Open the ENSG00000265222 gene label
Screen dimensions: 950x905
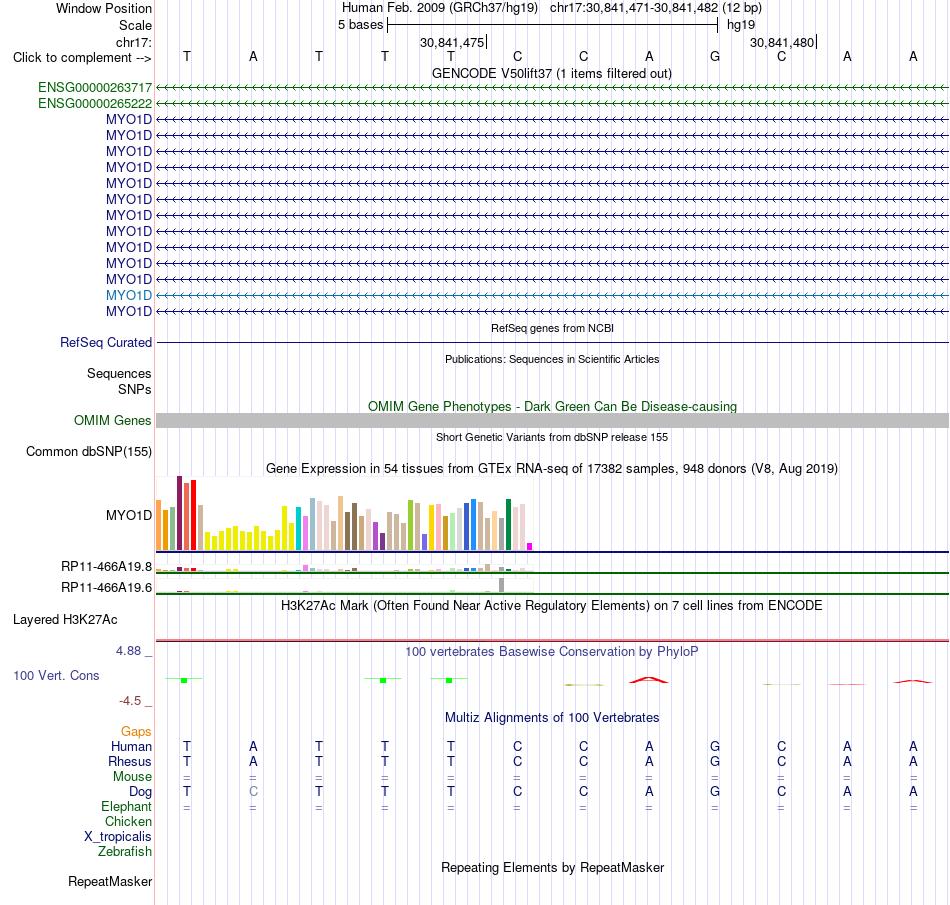click(x=95, y=104)
